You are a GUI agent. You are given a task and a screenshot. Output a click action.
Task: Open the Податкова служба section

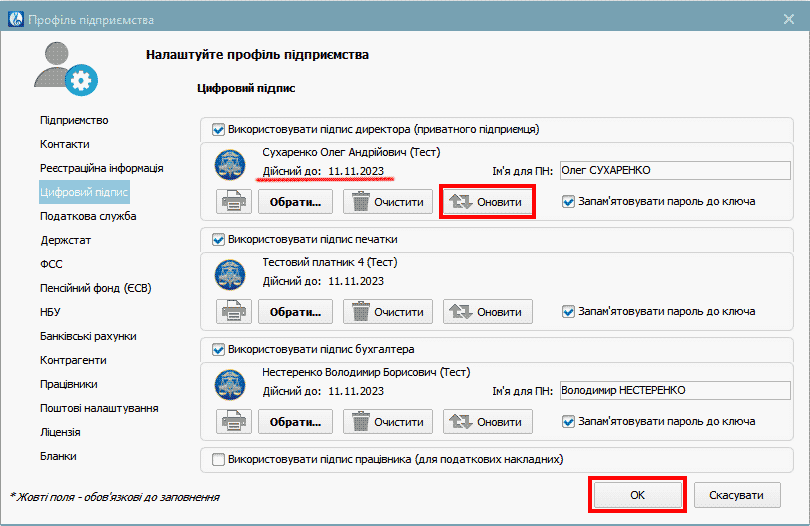pos(88,216)
